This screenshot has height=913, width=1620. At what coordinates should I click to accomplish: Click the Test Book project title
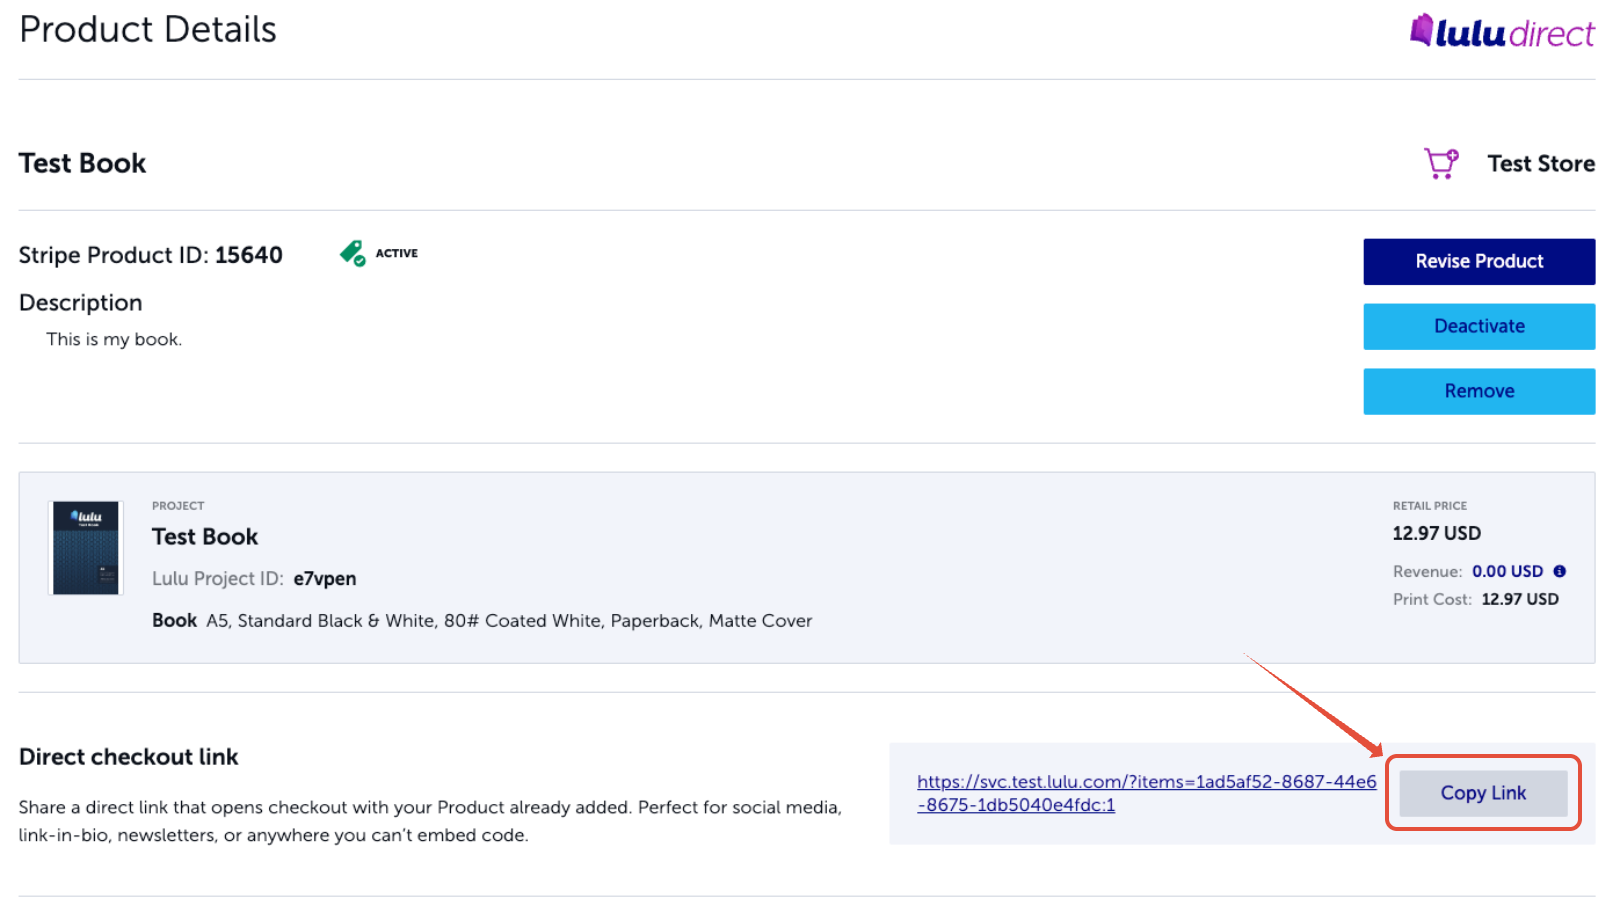tap(205, 537)
